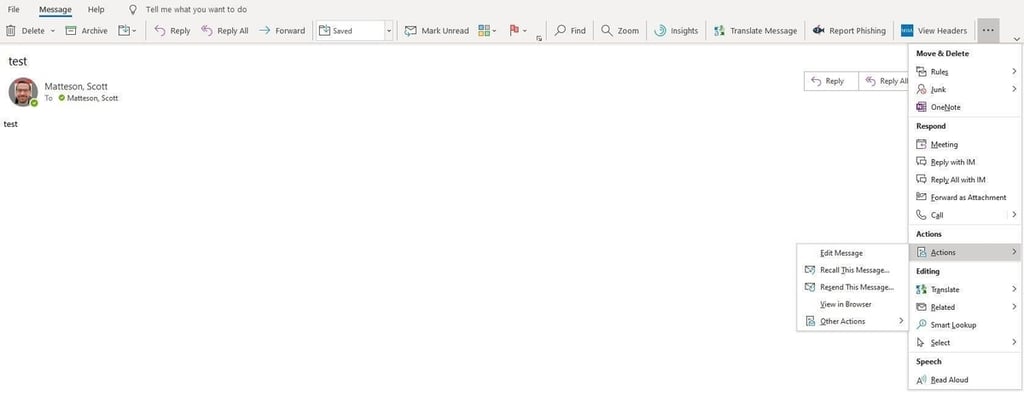
Task: Open View Headers tool
Action: tap(908, 31)
